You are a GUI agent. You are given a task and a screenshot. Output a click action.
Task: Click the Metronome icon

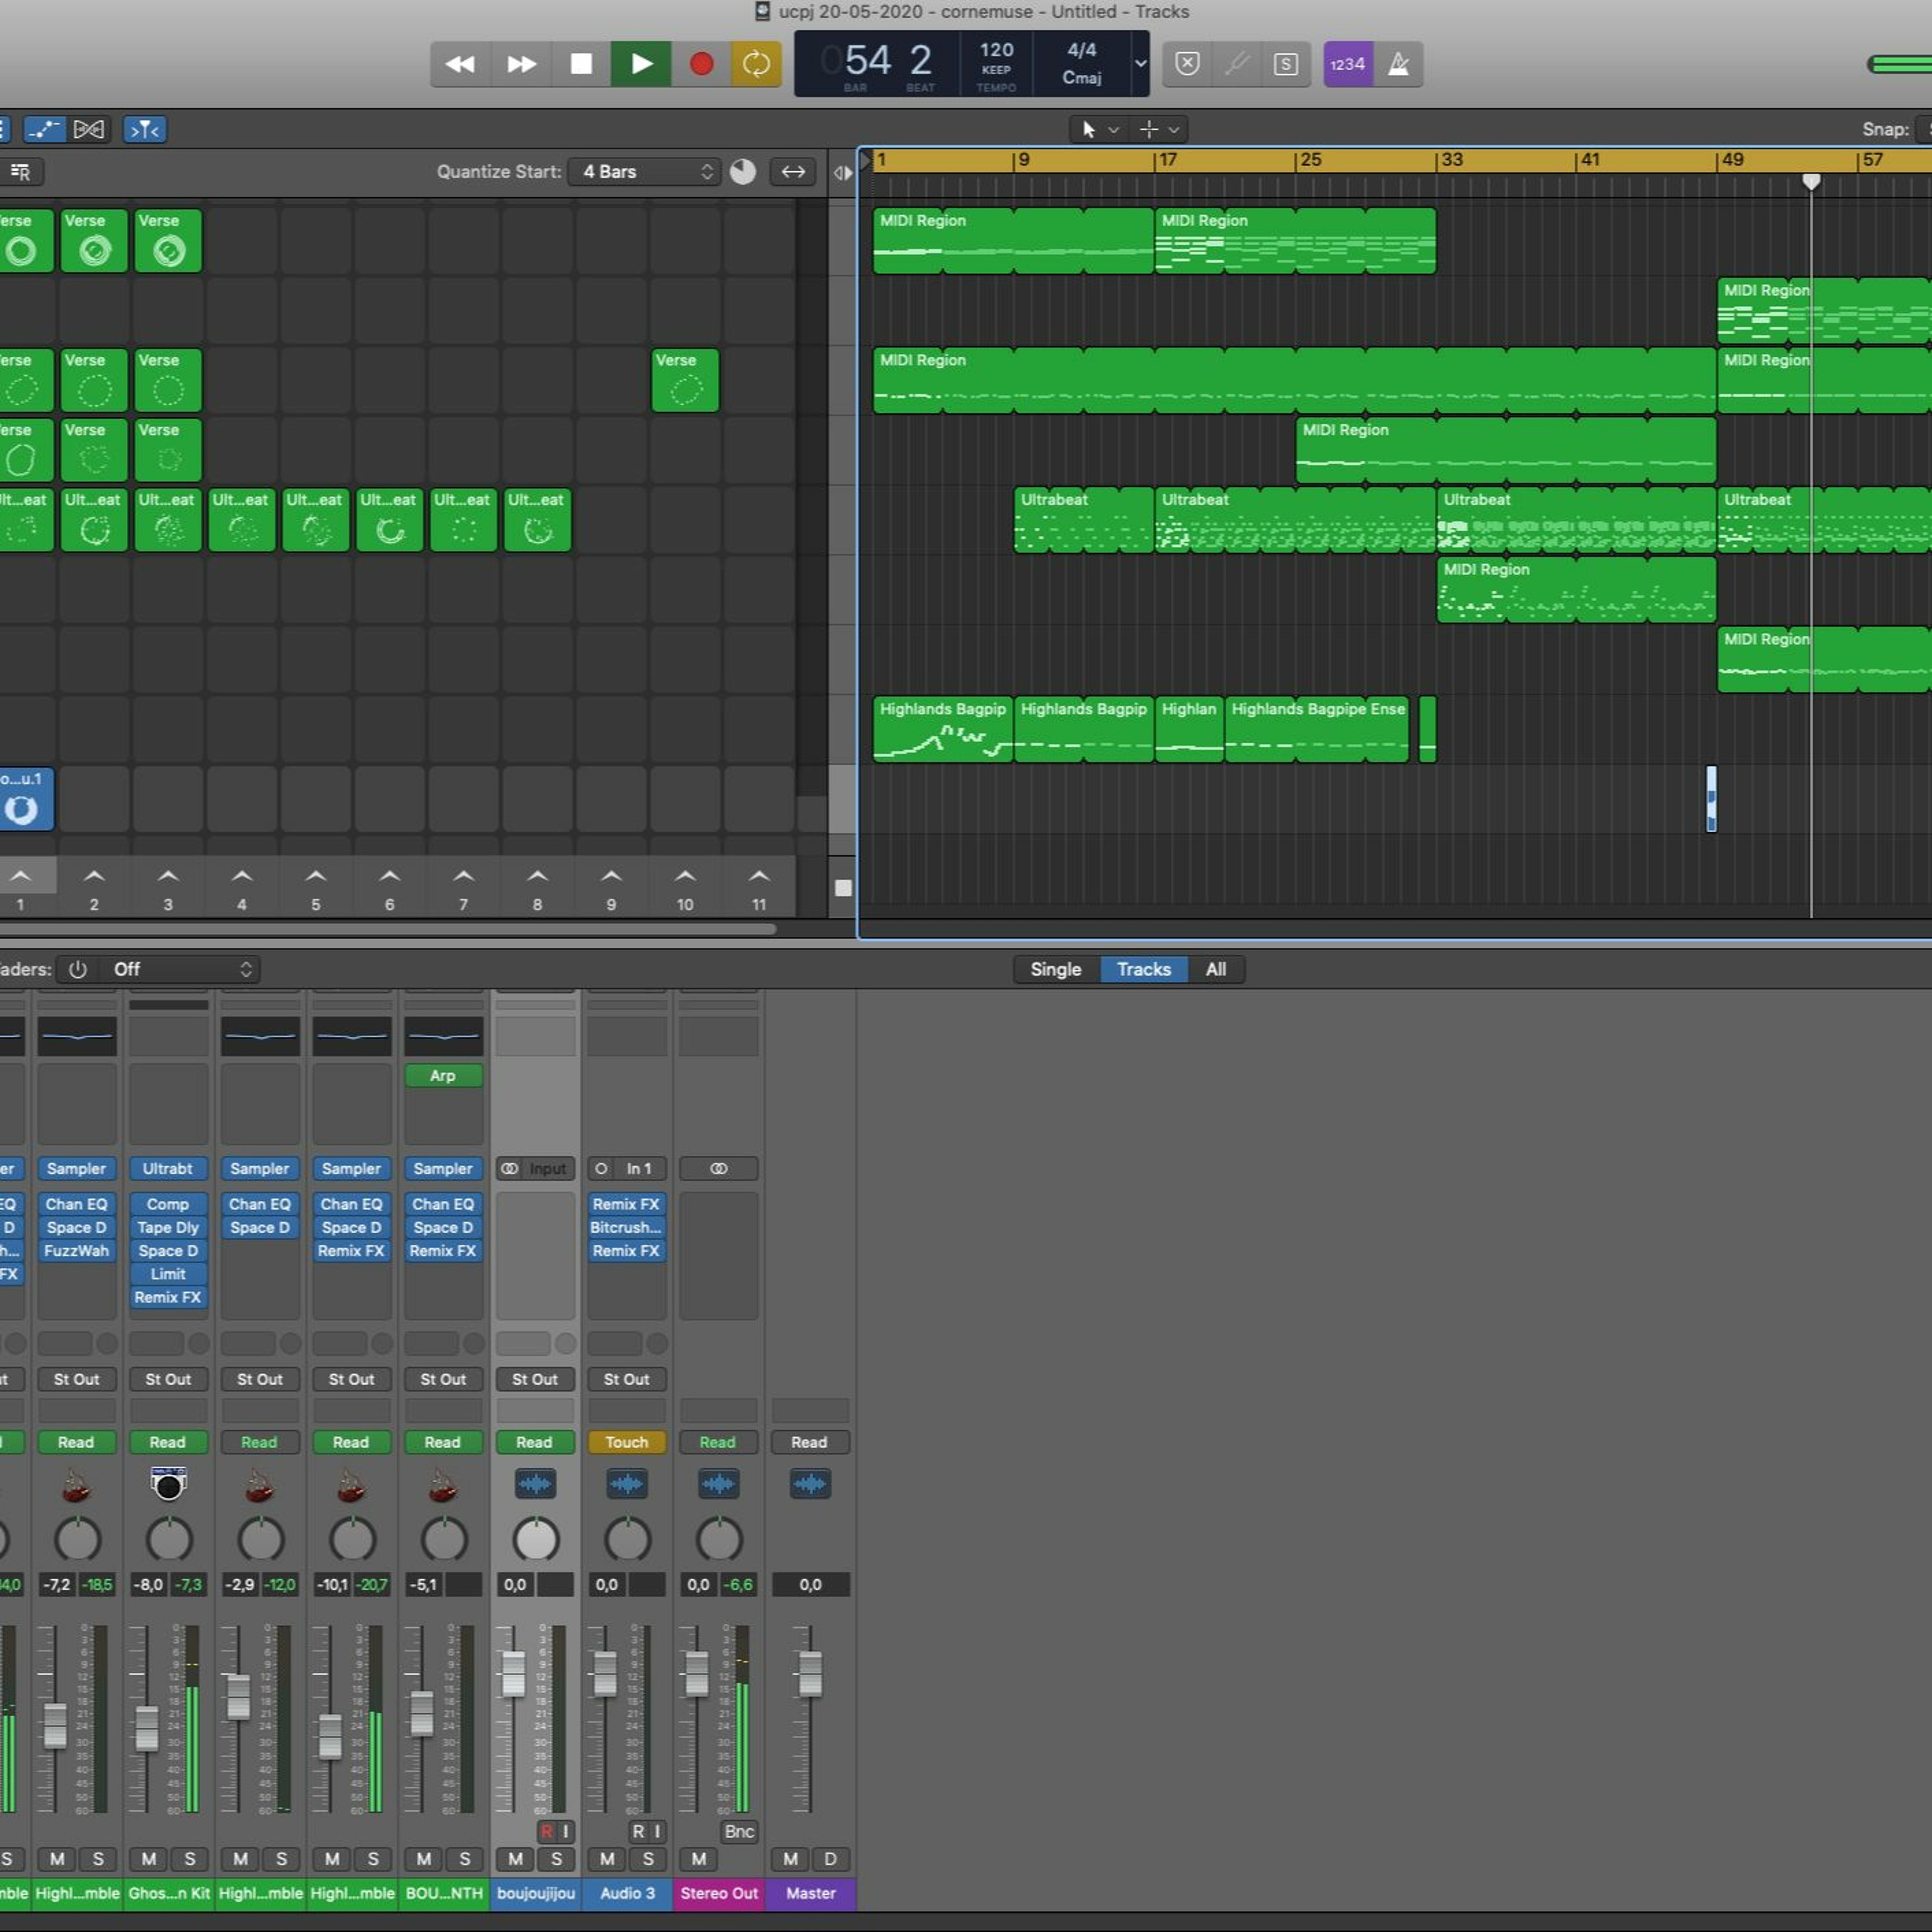click(x=1398, y=64)
